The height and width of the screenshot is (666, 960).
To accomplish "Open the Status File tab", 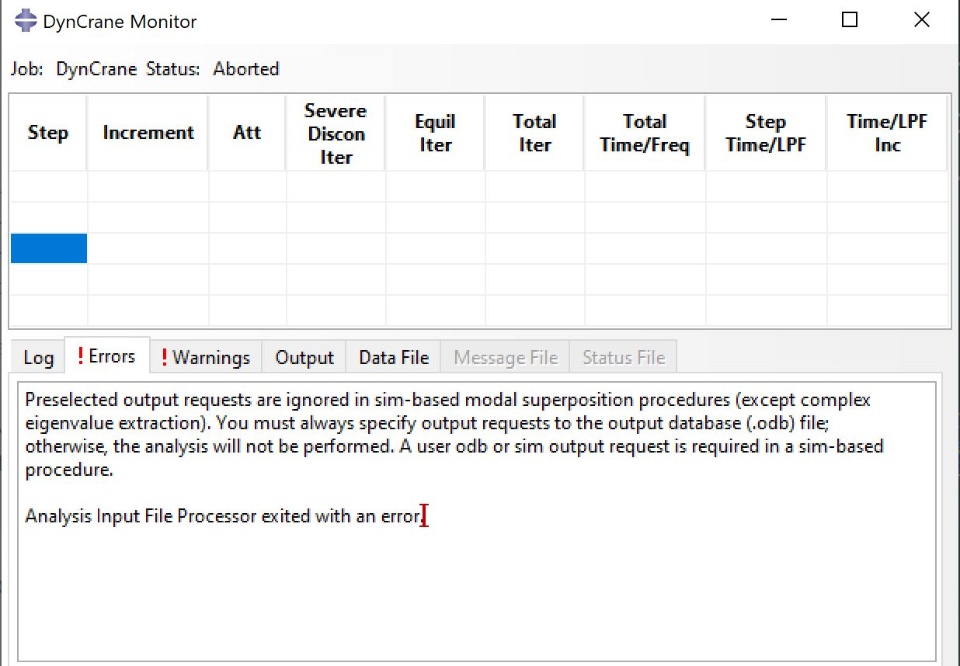I will 623,358.
